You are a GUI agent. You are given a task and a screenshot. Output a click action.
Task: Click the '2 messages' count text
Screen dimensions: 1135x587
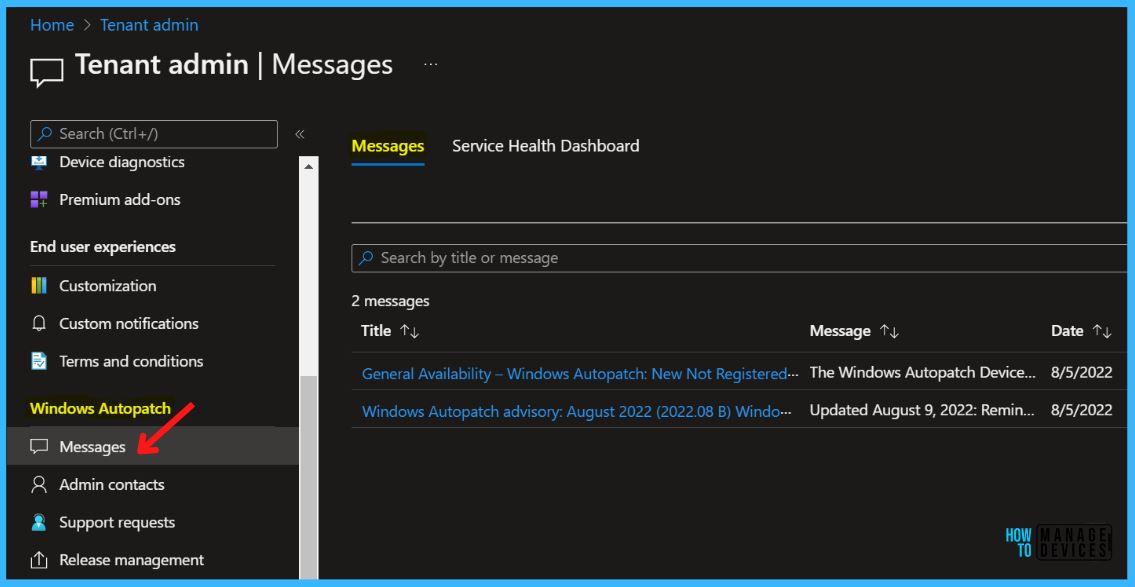(x=390, y=301)
